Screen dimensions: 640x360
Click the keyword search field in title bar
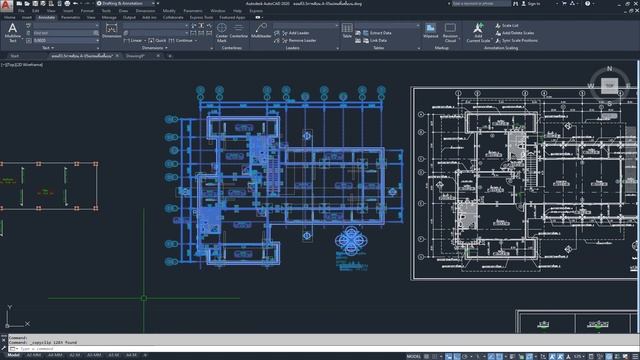tap(481, 4)
